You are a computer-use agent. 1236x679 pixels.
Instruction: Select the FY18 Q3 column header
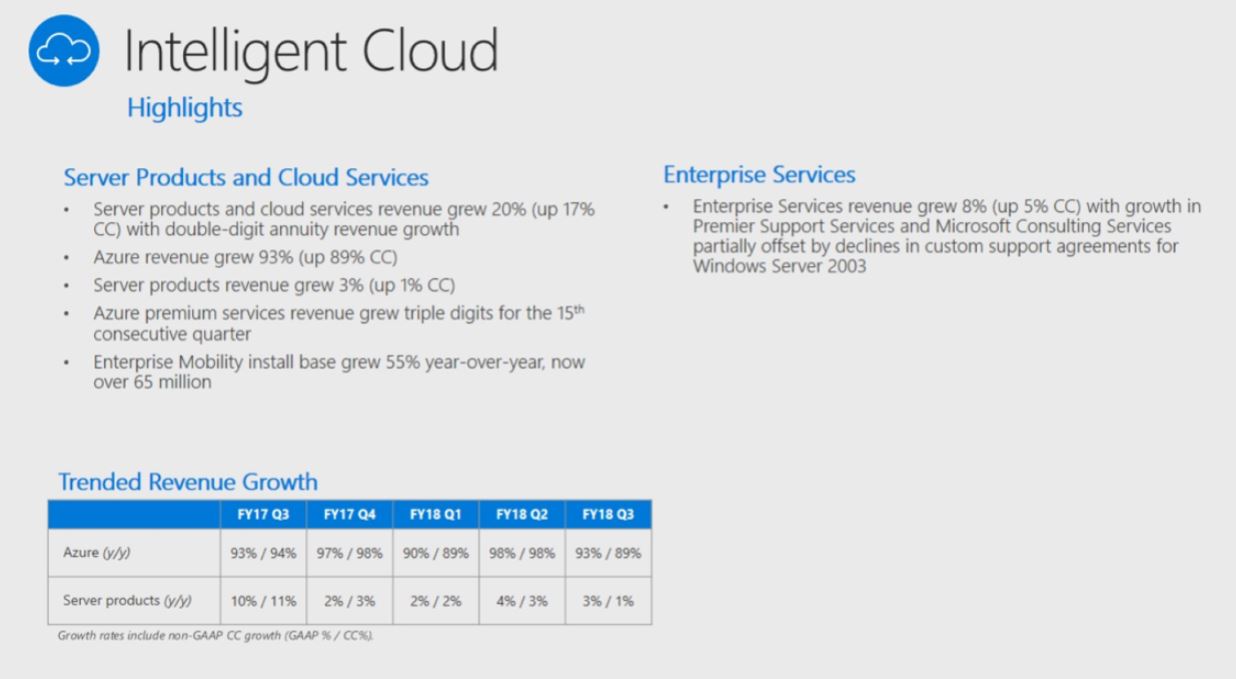coord(609,515)
